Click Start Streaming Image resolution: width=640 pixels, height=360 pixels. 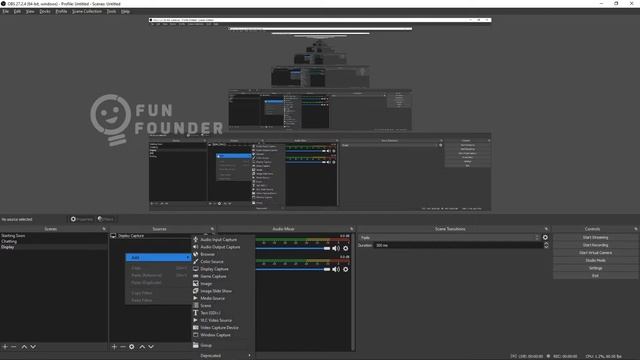596,237
